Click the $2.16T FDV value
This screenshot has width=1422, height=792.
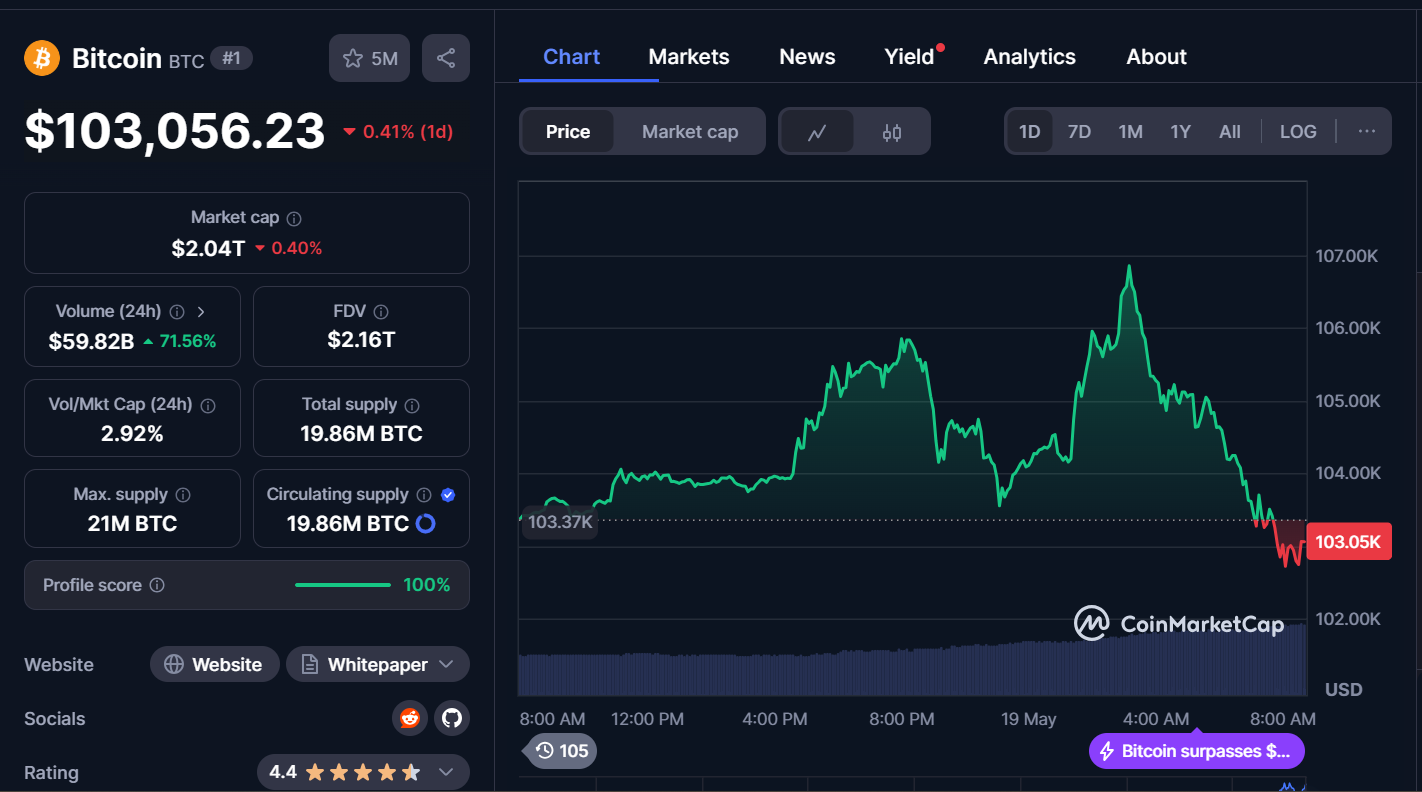361,340
